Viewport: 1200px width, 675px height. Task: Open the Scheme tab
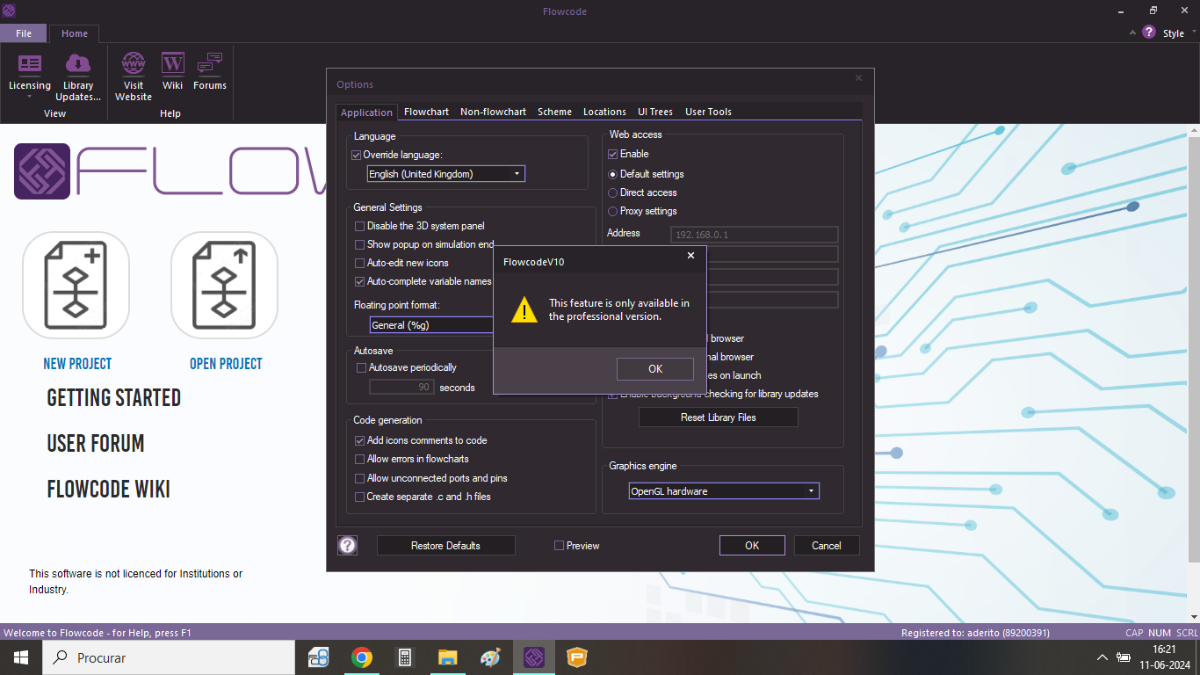tap(555, 112)
